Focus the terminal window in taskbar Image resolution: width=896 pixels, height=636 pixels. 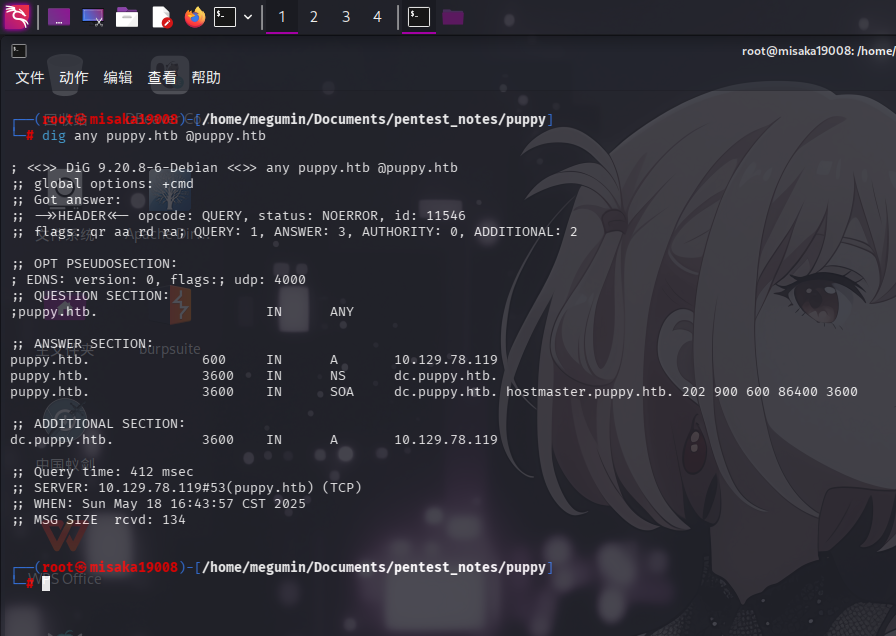[420, 17]
